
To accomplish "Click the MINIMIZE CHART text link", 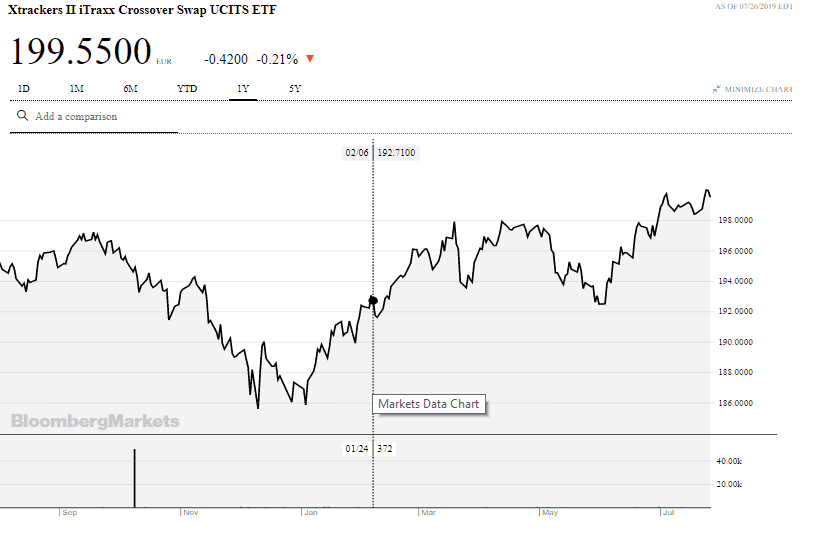I will pyautogui.click(x=759, y=89).
